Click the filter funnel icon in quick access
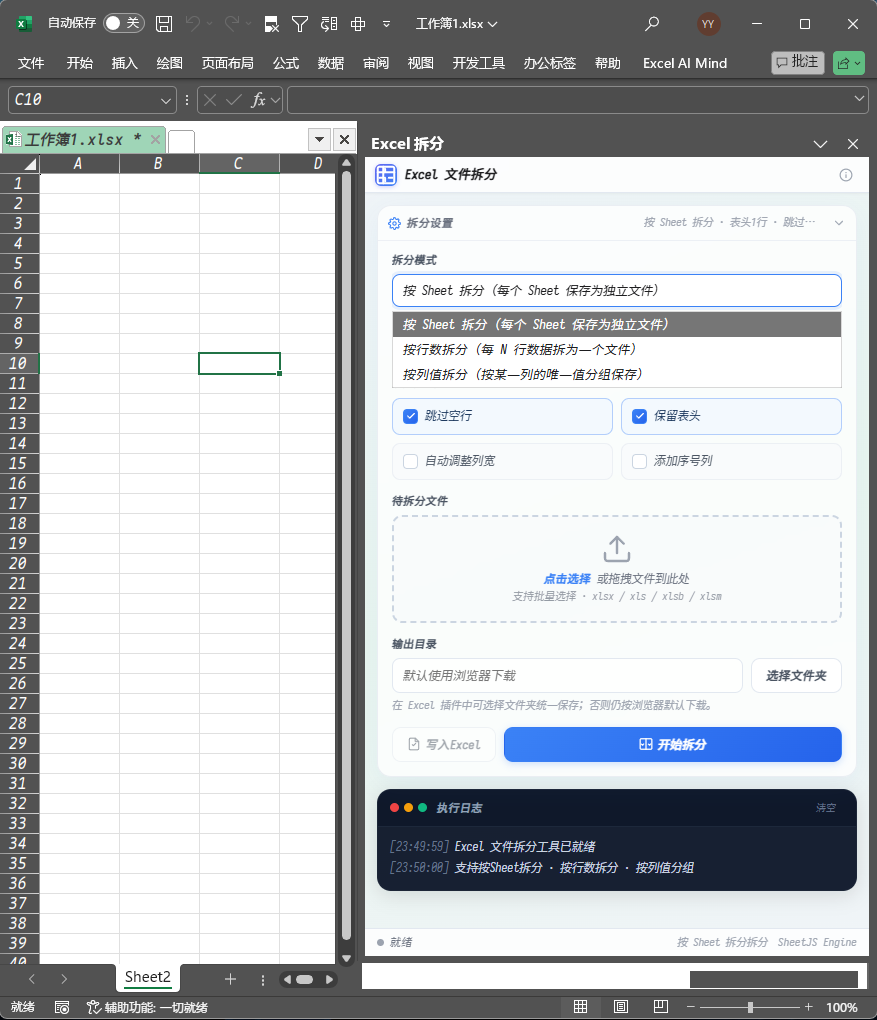 pos(300,24)
